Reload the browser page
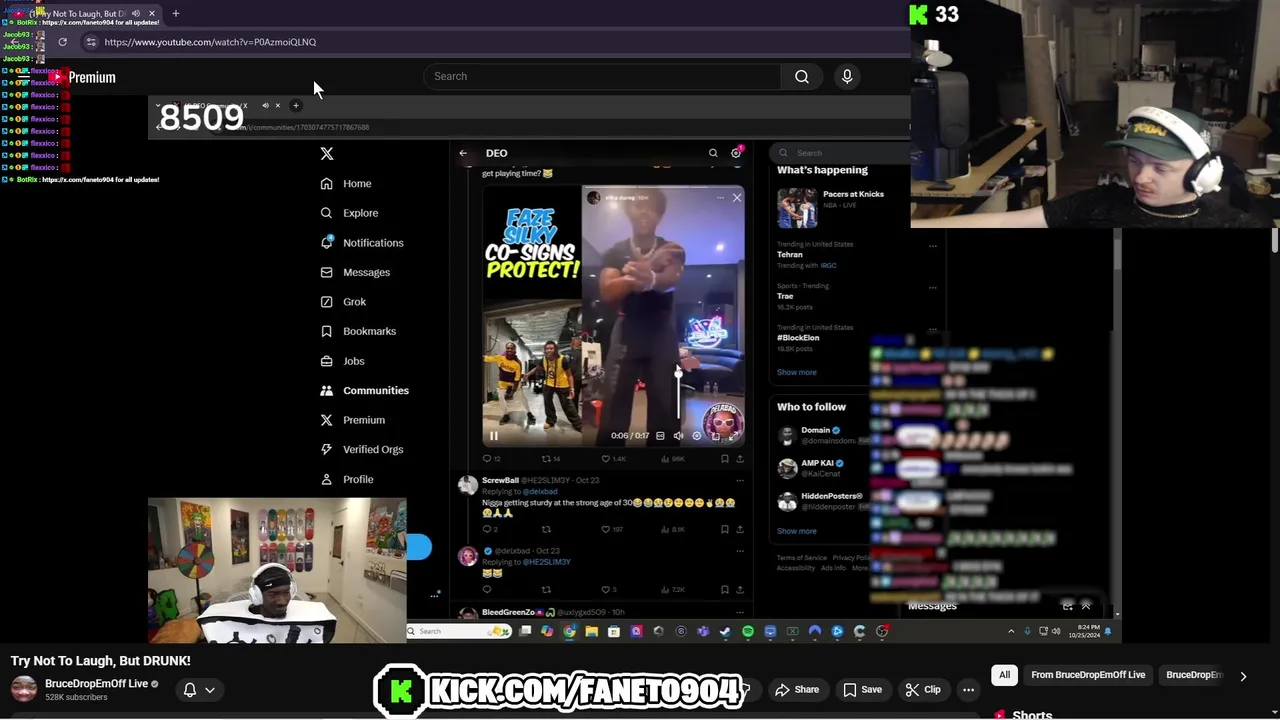The width and height of the screenshot is (1280, 720). (62, 42)
